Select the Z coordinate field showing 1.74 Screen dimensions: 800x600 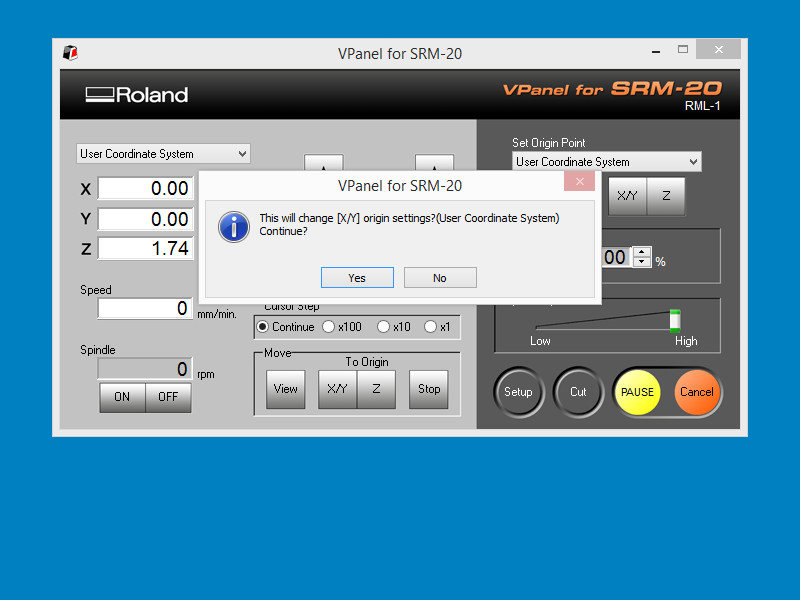tap(145, 248)
